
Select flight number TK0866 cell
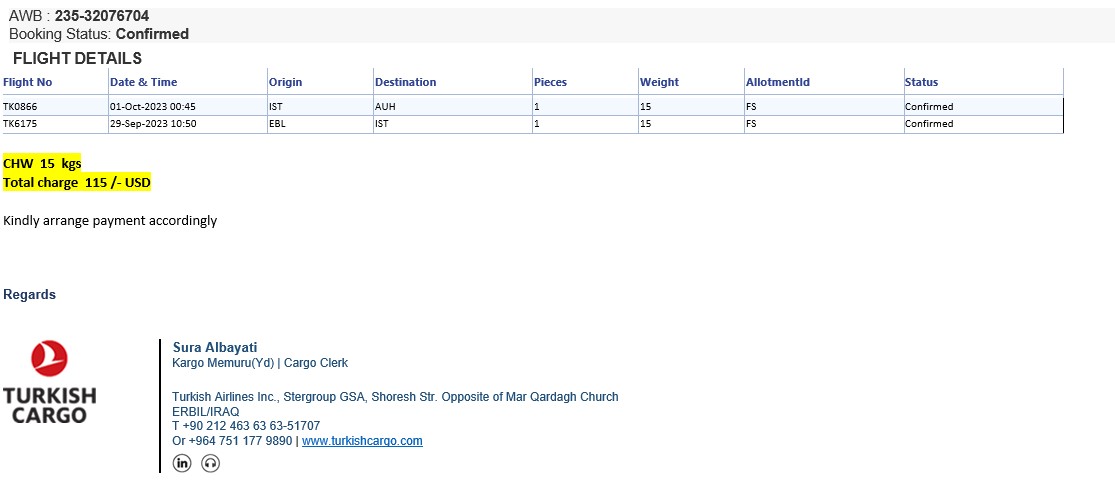(x=21, y=106)
